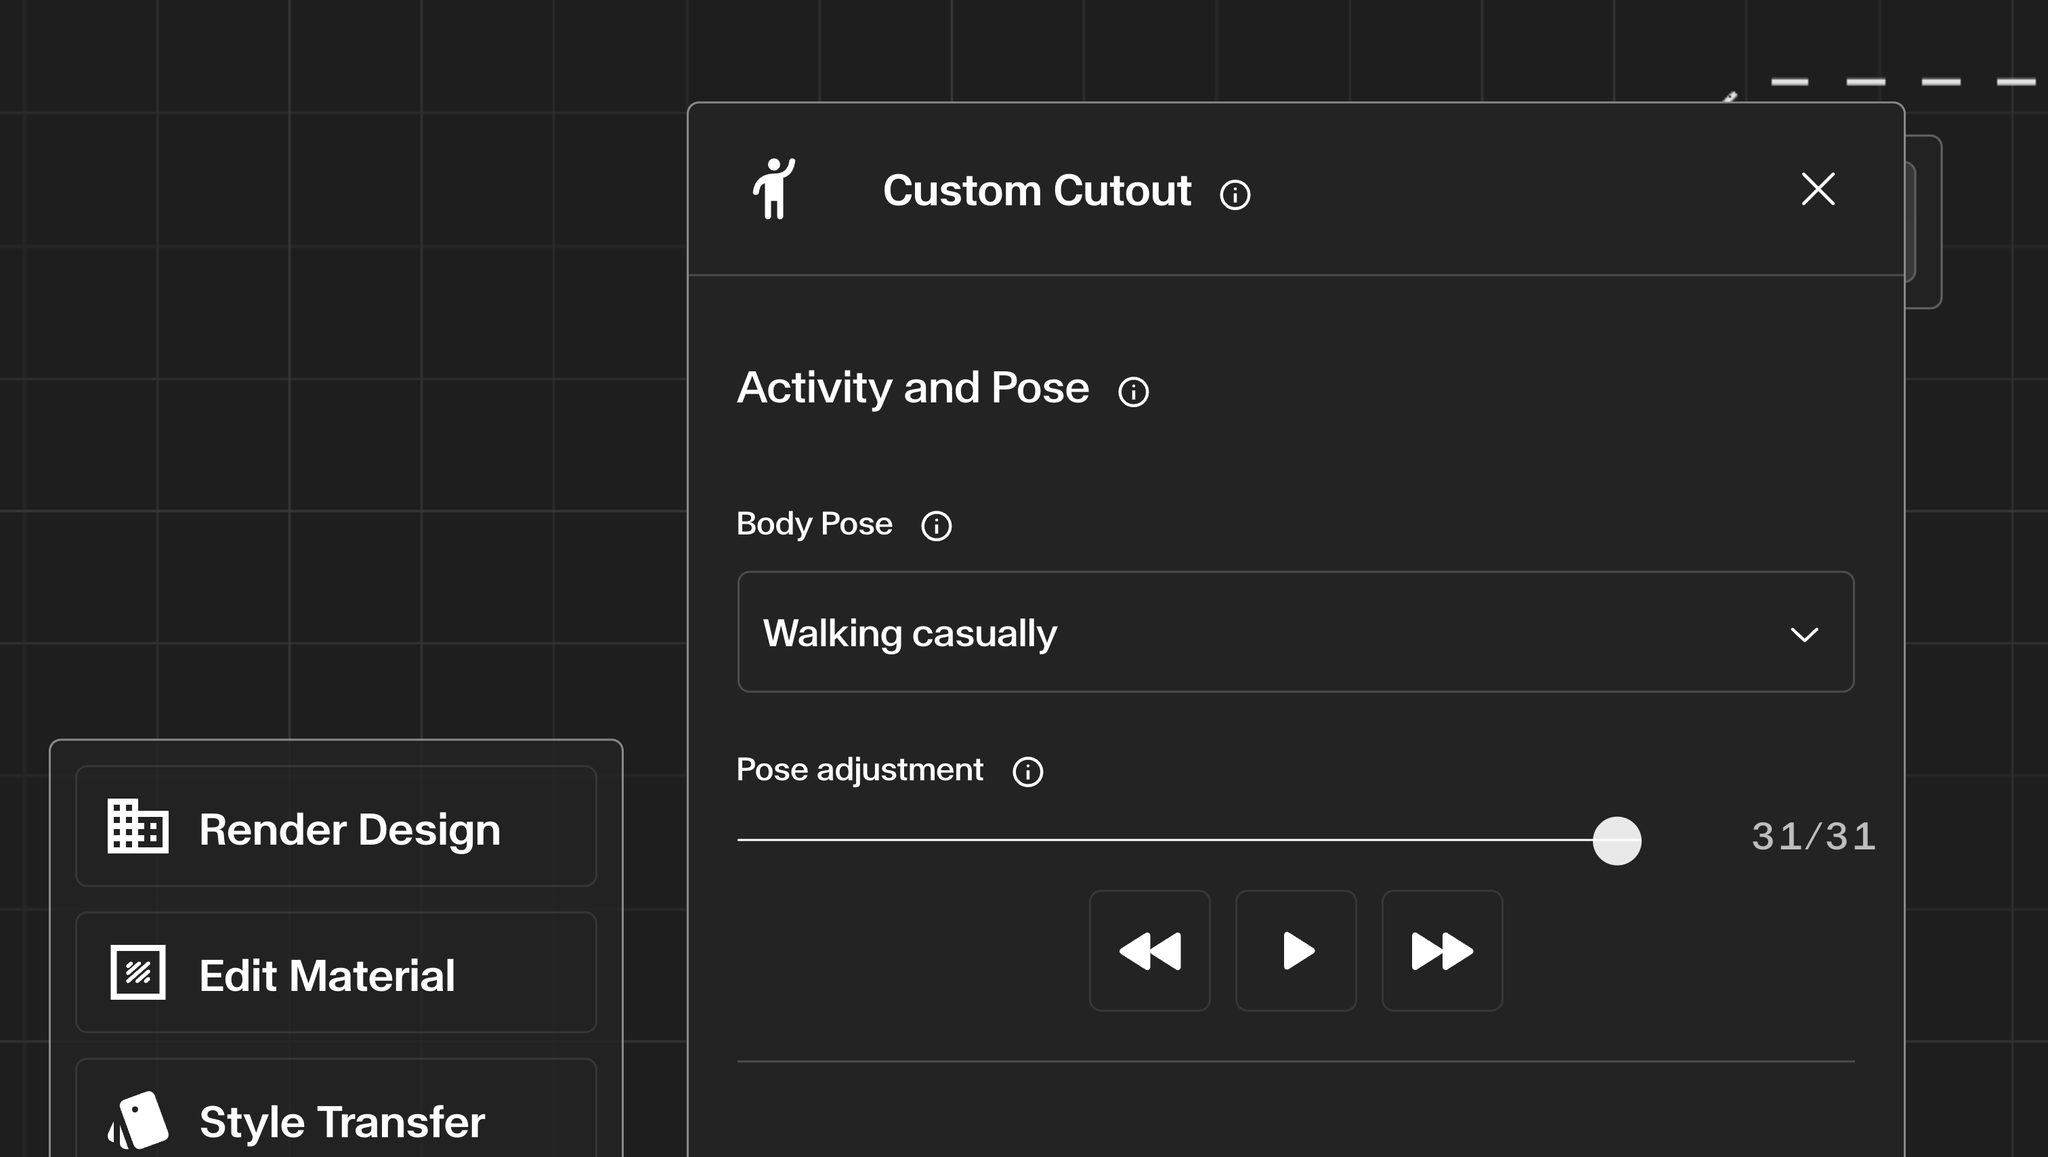This screenshot has width=2048, height=1157.
Task: Click the chevron on the Body Pose field
Action: 1805,634
